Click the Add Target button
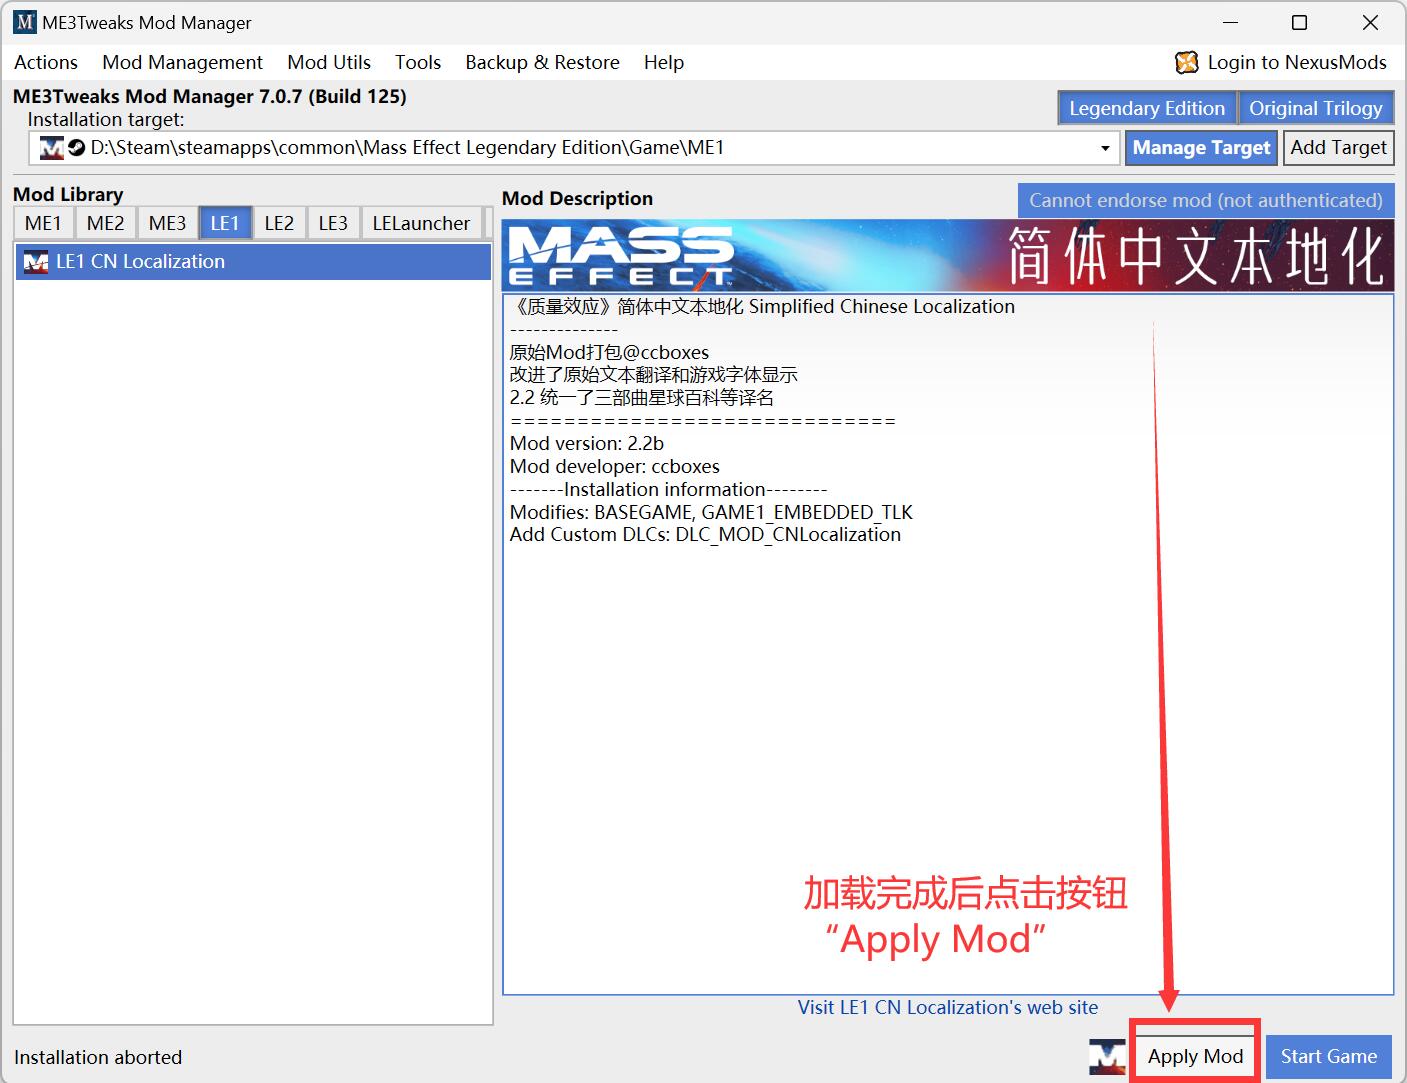 coord(1338,148)
